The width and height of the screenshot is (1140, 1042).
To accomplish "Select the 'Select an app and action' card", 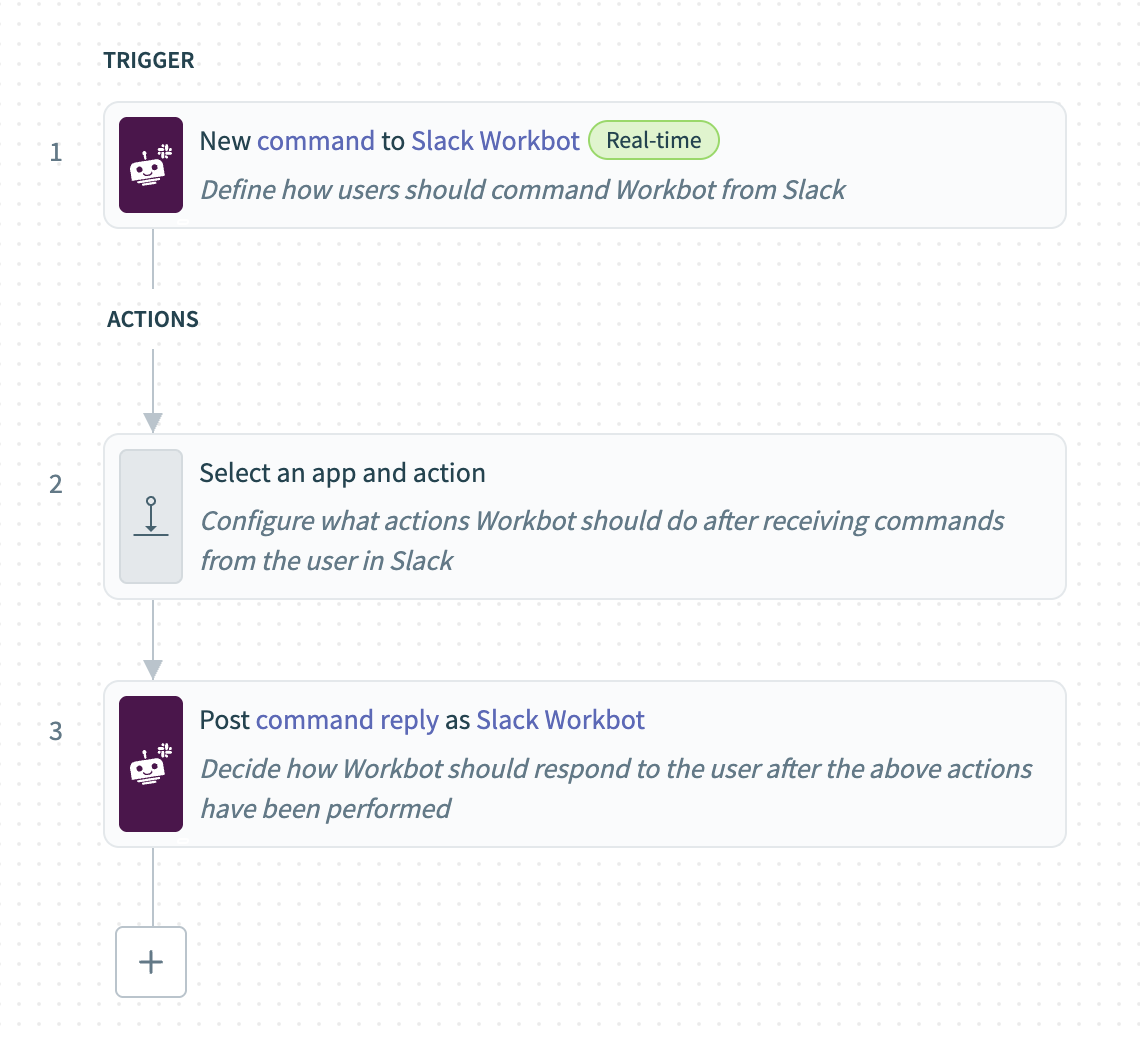I will (x=585, y=516).
